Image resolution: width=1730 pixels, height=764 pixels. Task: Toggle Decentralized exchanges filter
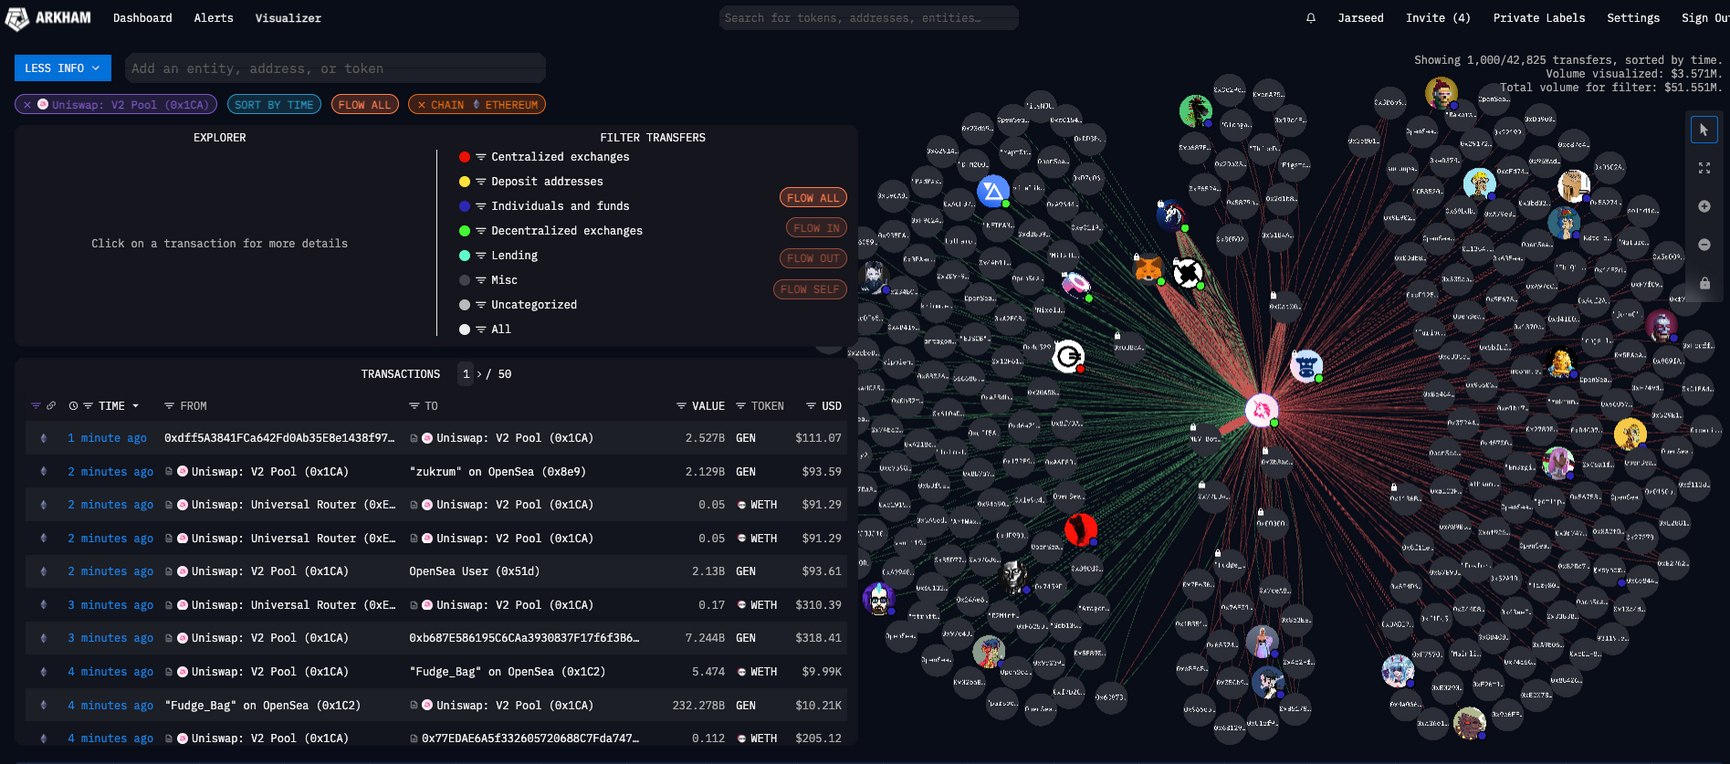pyautogui.click(x=551, y=231)
